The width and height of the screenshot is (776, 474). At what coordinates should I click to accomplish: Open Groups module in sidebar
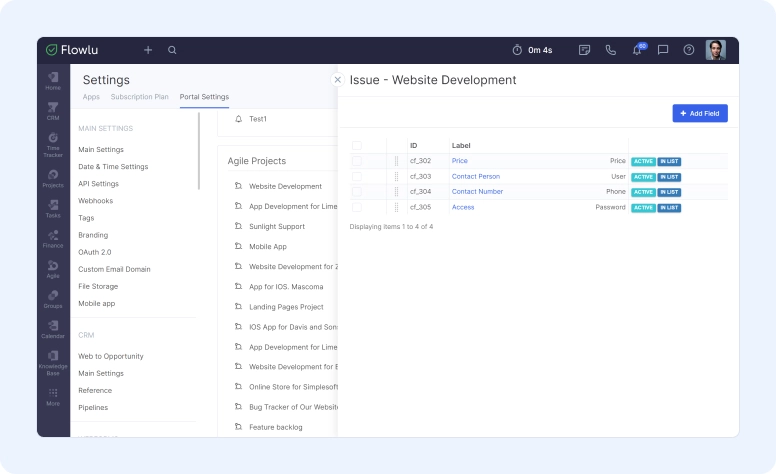[x=53, y=299]
